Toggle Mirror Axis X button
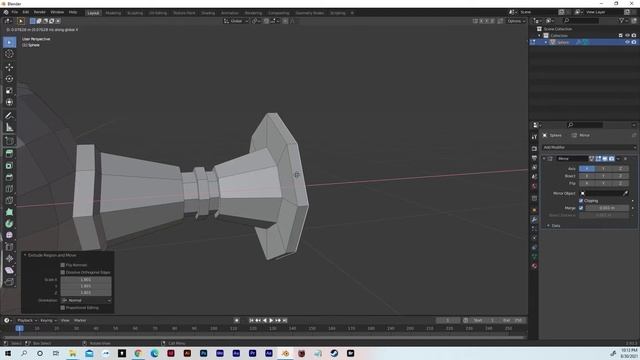Image resolution: width=640 pixels, height=360 pixels. click(587, 169)
